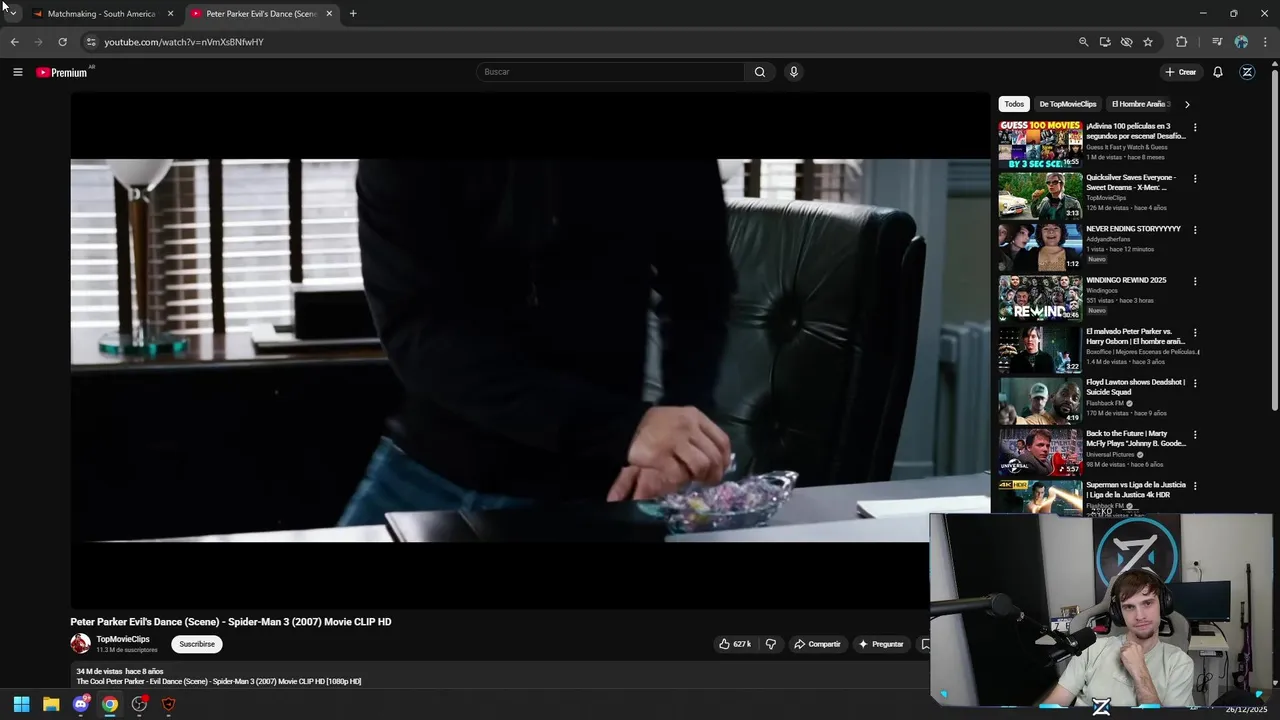Go back with browser back arrow
This screenshot has width=1280, height=720.
[x=14, y=42]
